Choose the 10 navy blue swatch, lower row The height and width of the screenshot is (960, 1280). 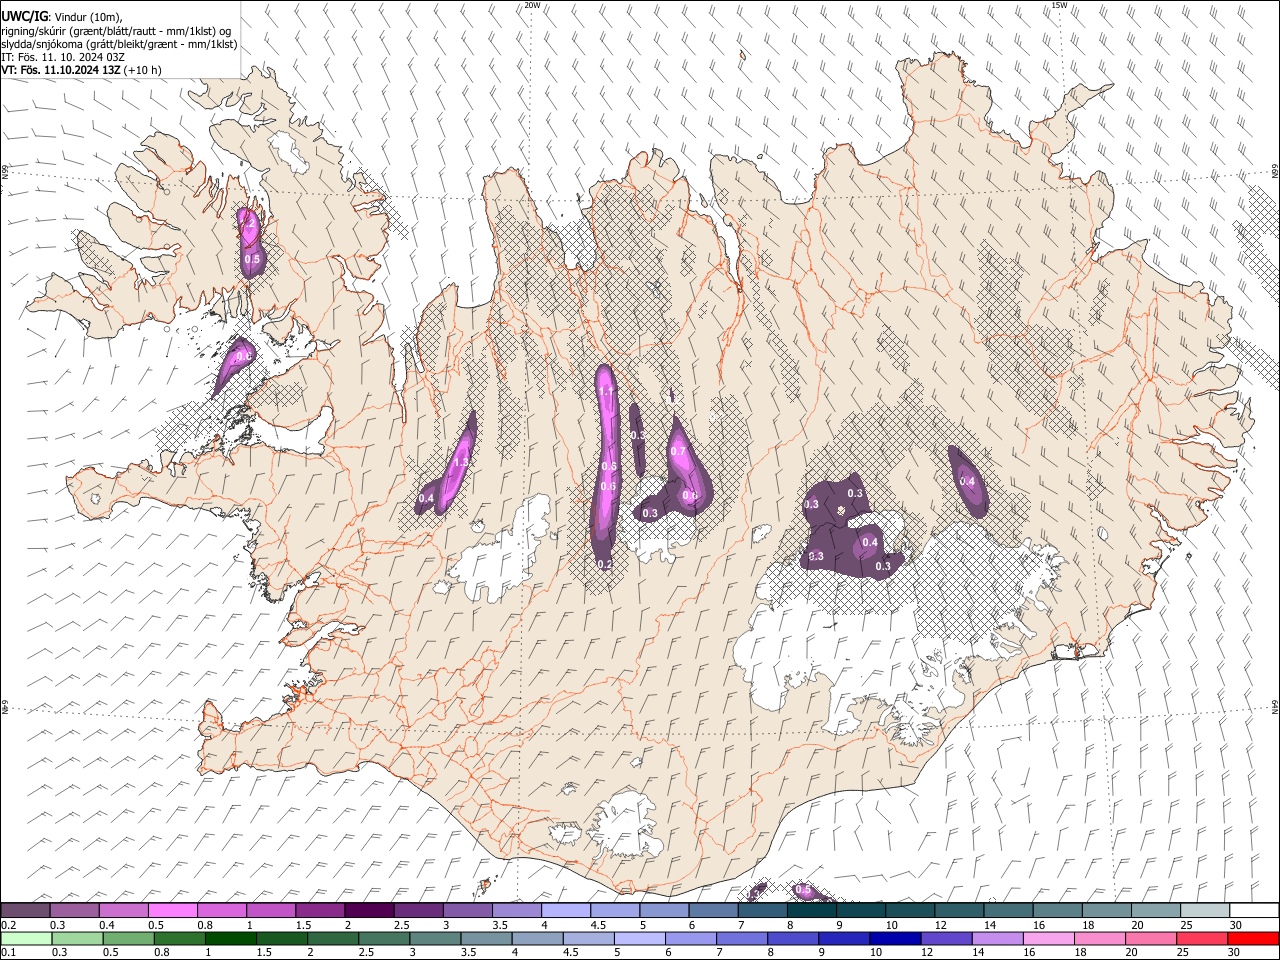893,938
